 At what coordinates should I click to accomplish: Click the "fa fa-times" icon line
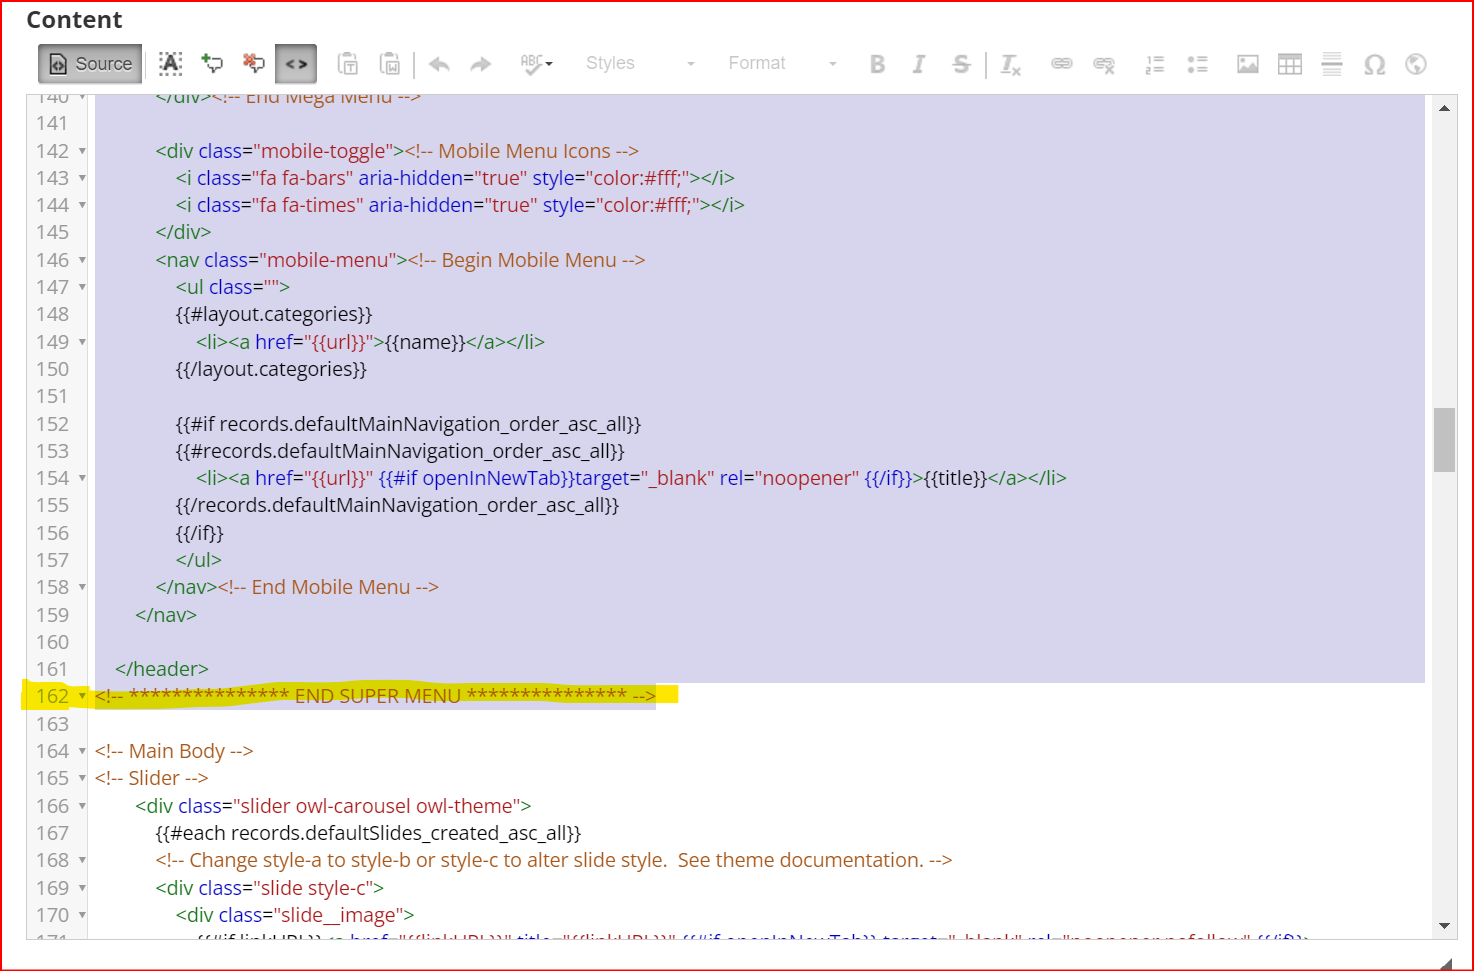(460, 205)
